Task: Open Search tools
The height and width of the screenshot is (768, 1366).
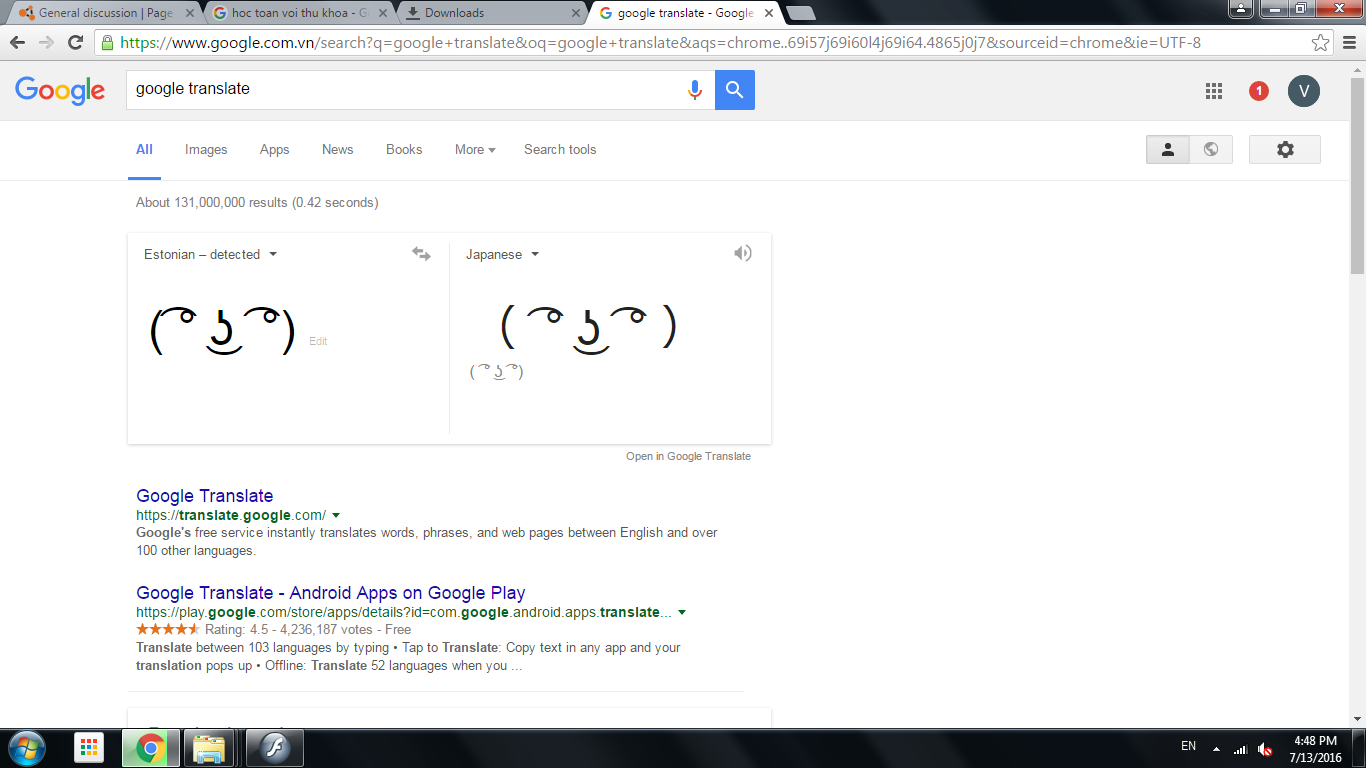Action: (560, 149)
